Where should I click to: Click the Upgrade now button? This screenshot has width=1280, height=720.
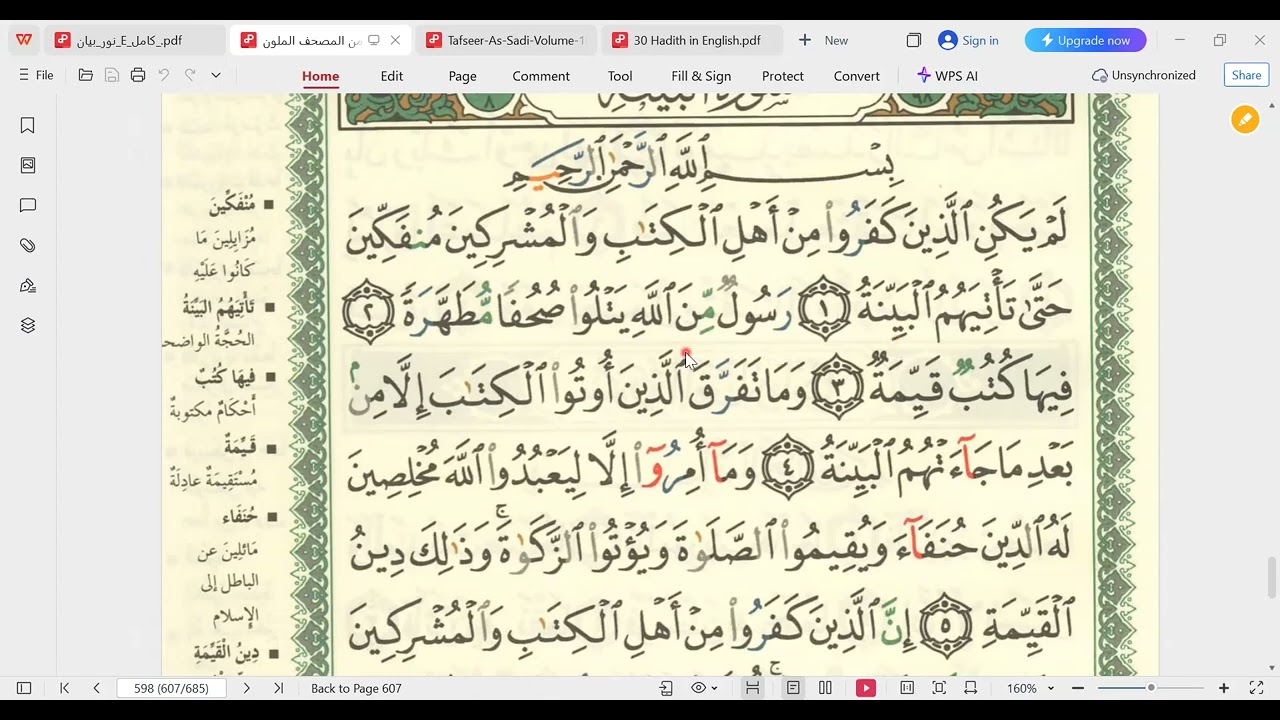(1085, 40)
